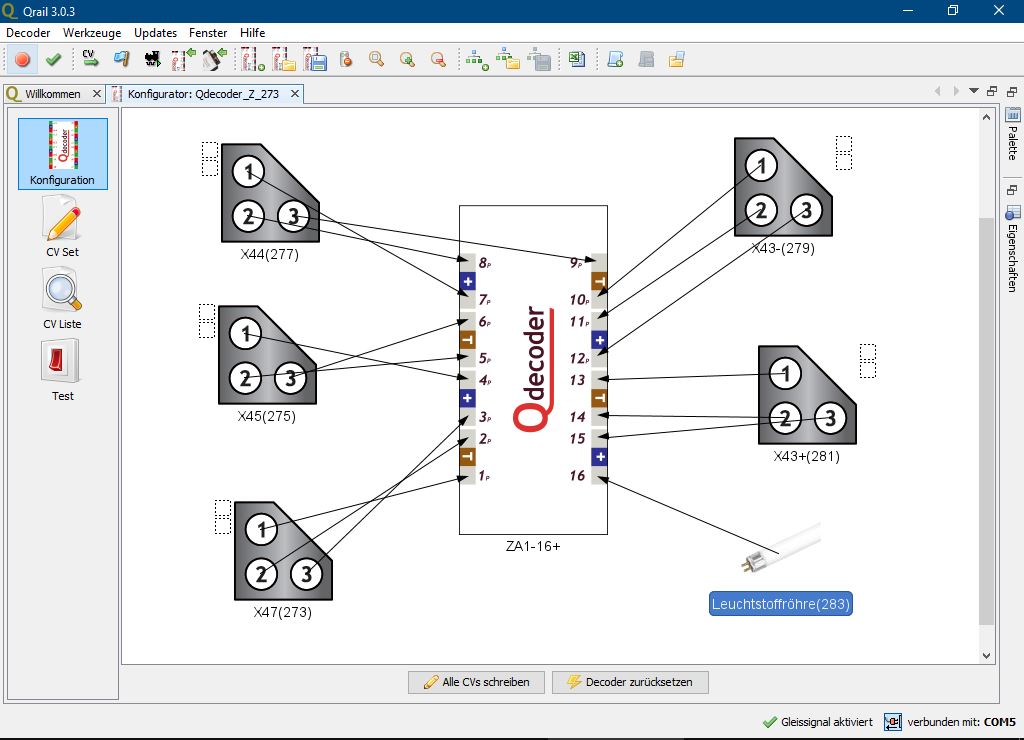Image resolution: width=1024 pixels, height=740 pixels.
Task: Click the new tree structure toolbar icon
Action: coord(477,60)
